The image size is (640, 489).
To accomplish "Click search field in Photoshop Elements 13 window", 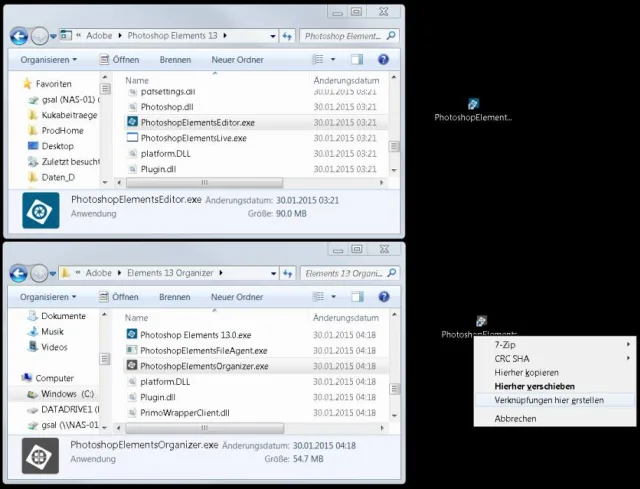I will (349, 36).
